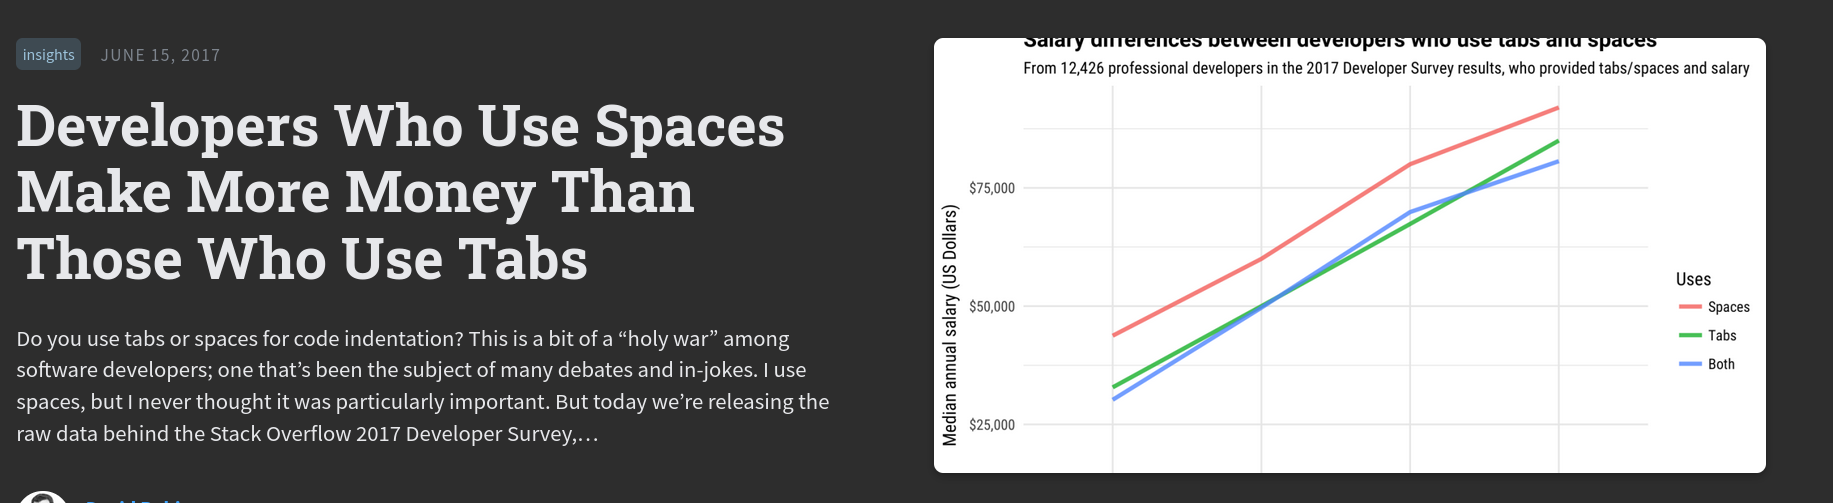Click the author avatar image

(x=43, y=497)
